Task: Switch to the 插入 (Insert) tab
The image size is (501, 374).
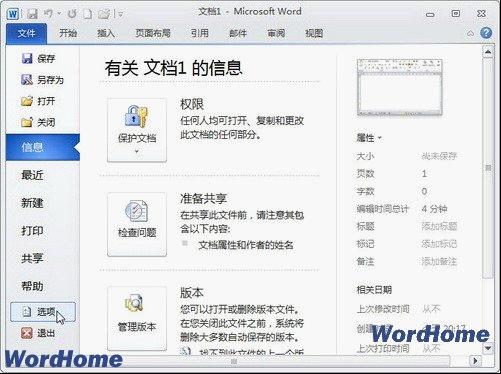Action: (106, 33)
